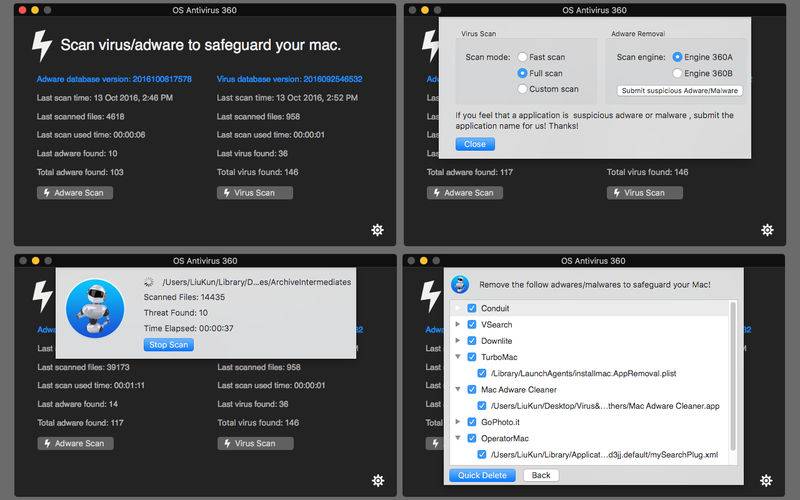
Task: Uncheck the TurboMac adware checkbox
Action: (472, 357)
